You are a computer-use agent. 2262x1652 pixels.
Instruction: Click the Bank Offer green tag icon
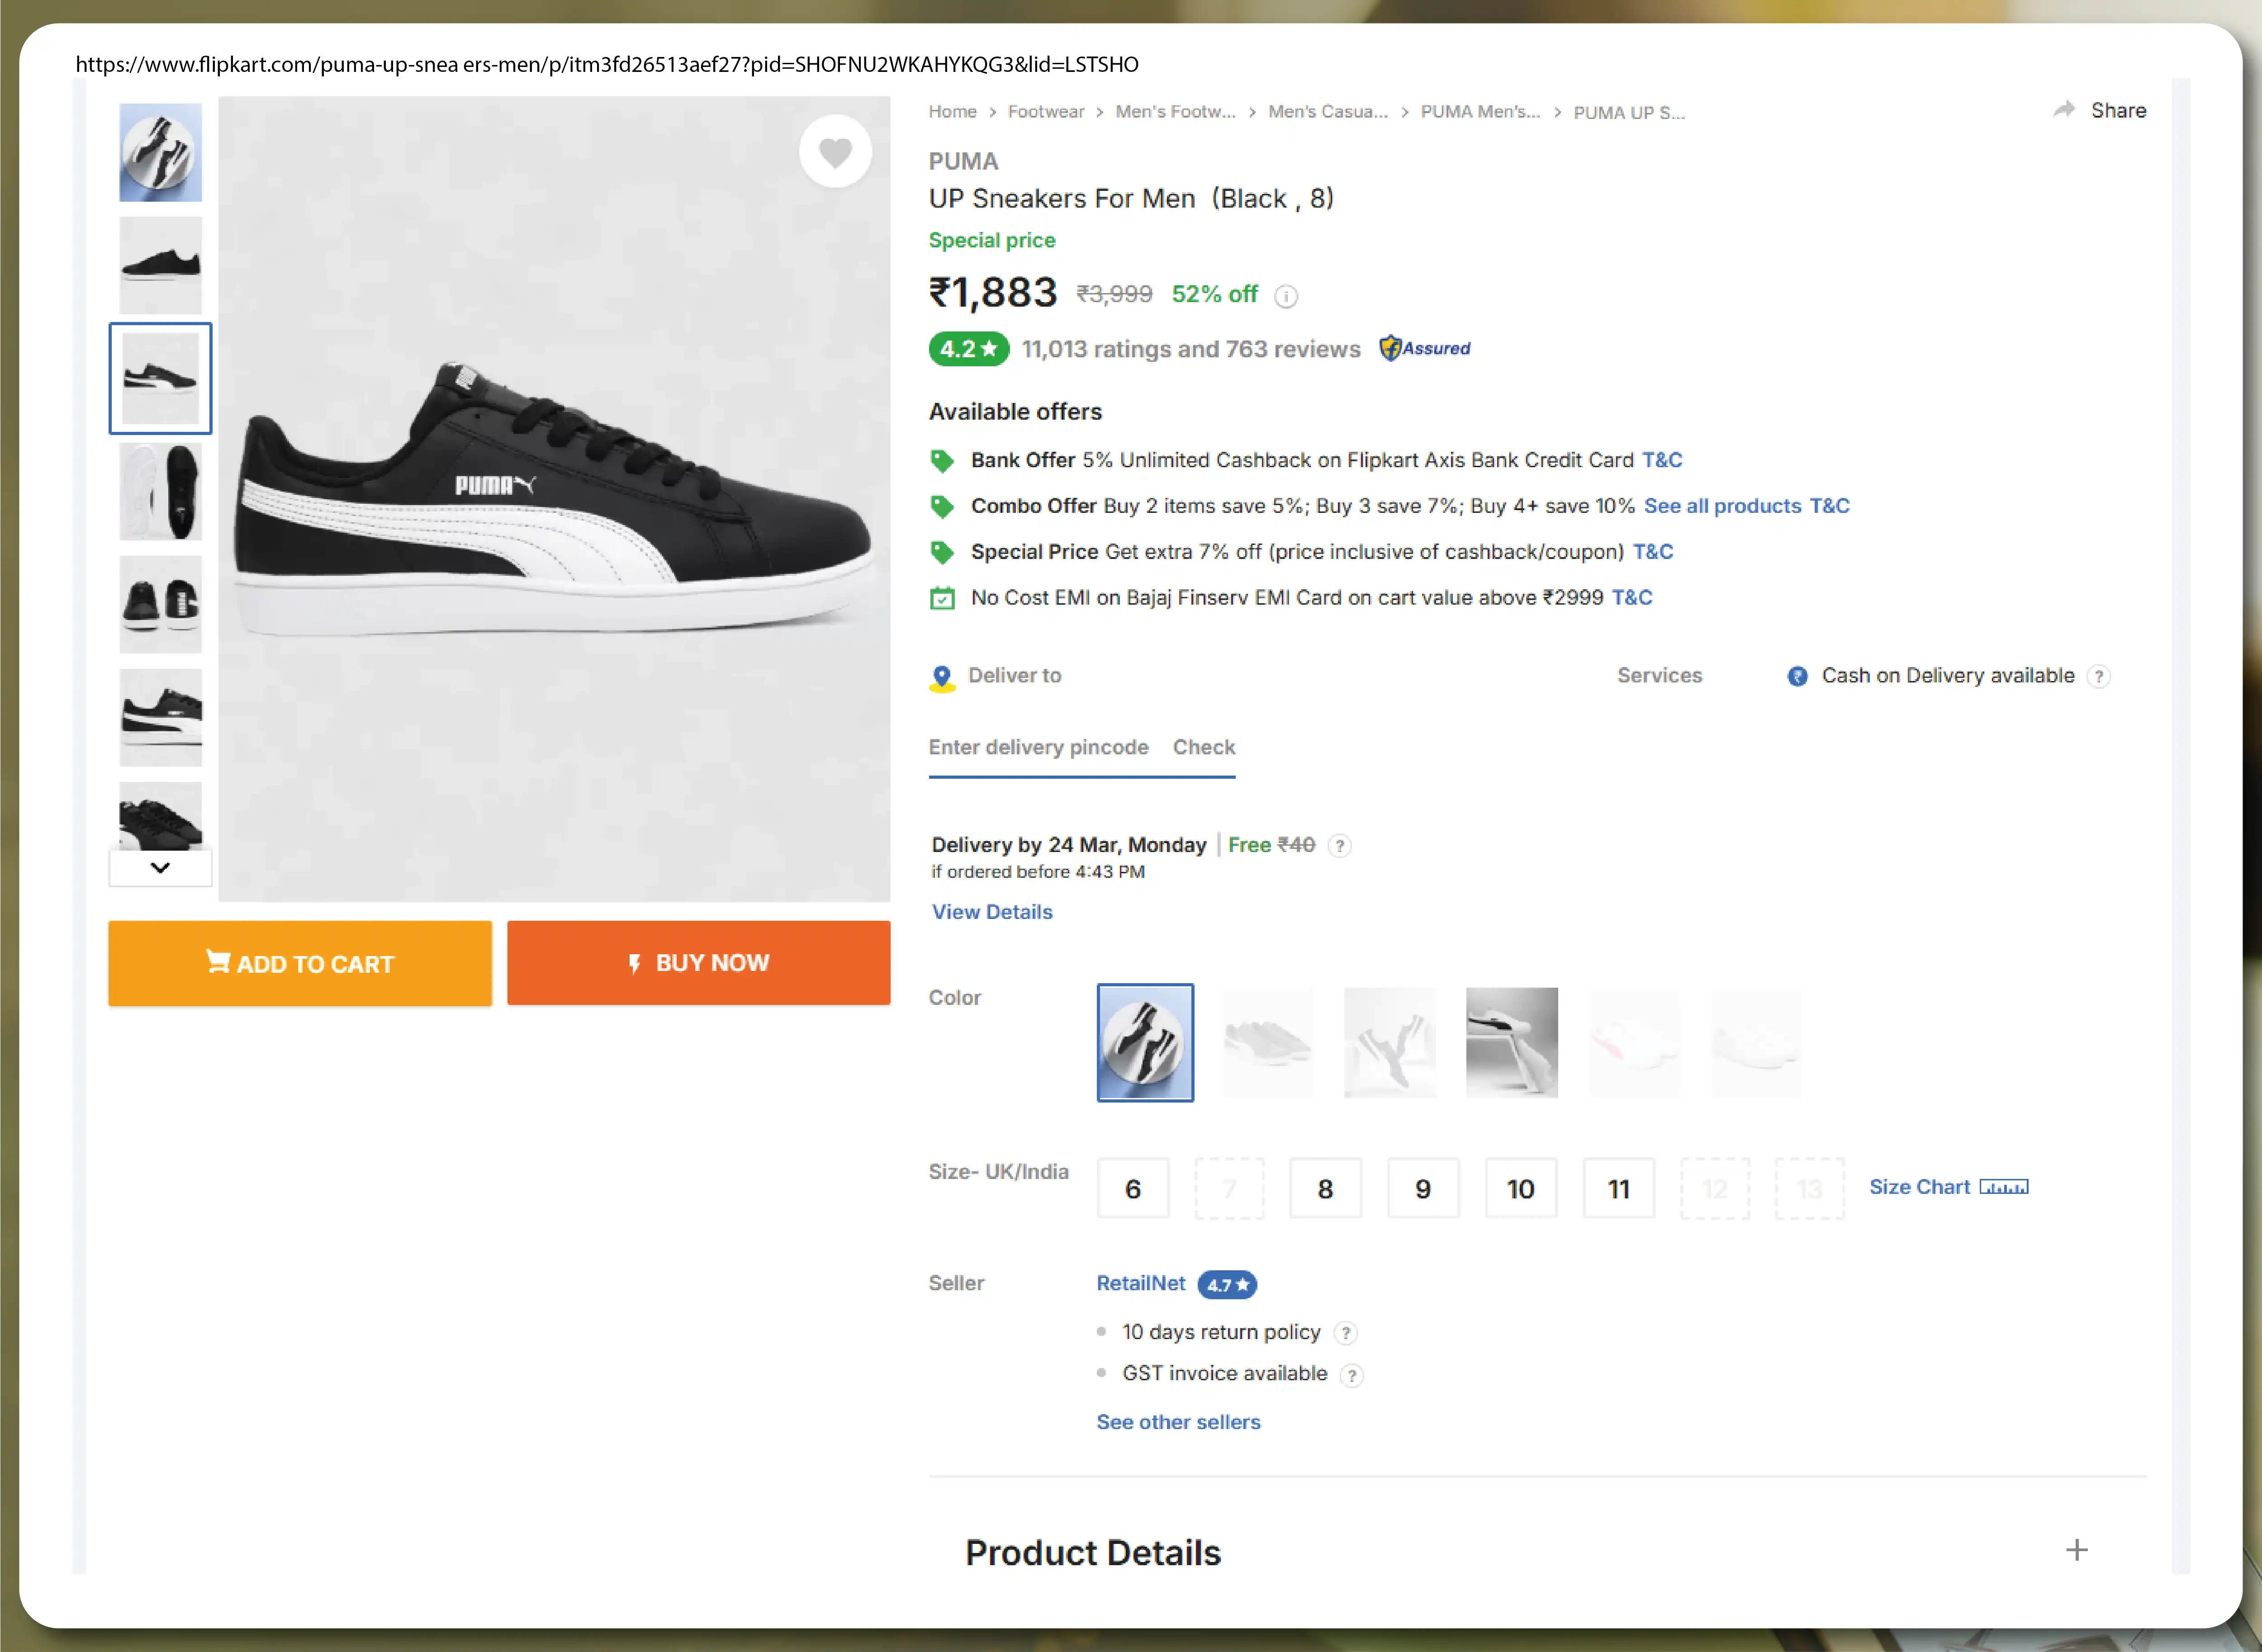942,461
